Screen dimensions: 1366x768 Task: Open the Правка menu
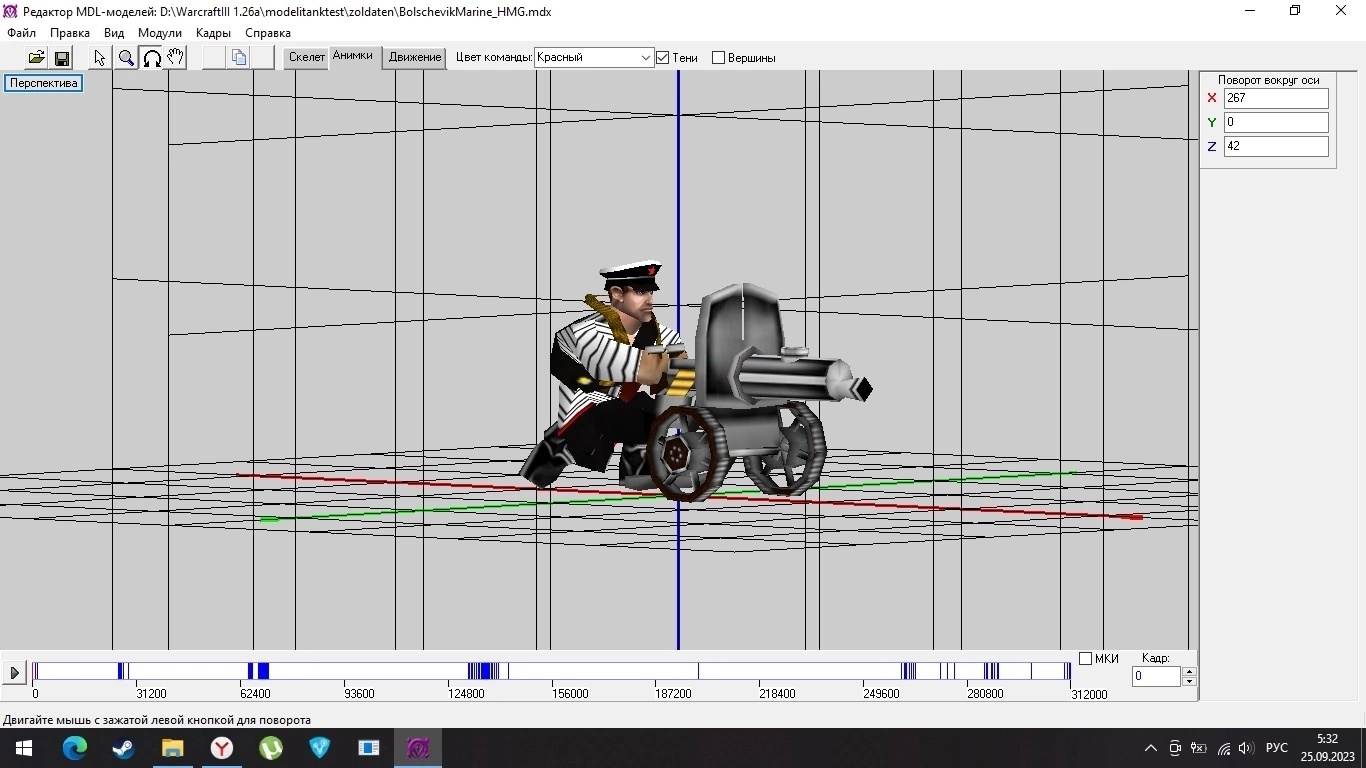(70, 33)
